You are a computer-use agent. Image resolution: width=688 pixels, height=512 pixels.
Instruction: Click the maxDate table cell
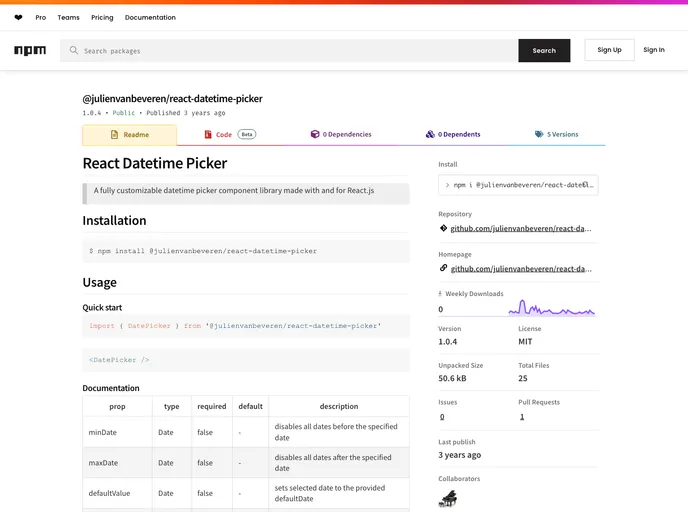coord(117,462)
